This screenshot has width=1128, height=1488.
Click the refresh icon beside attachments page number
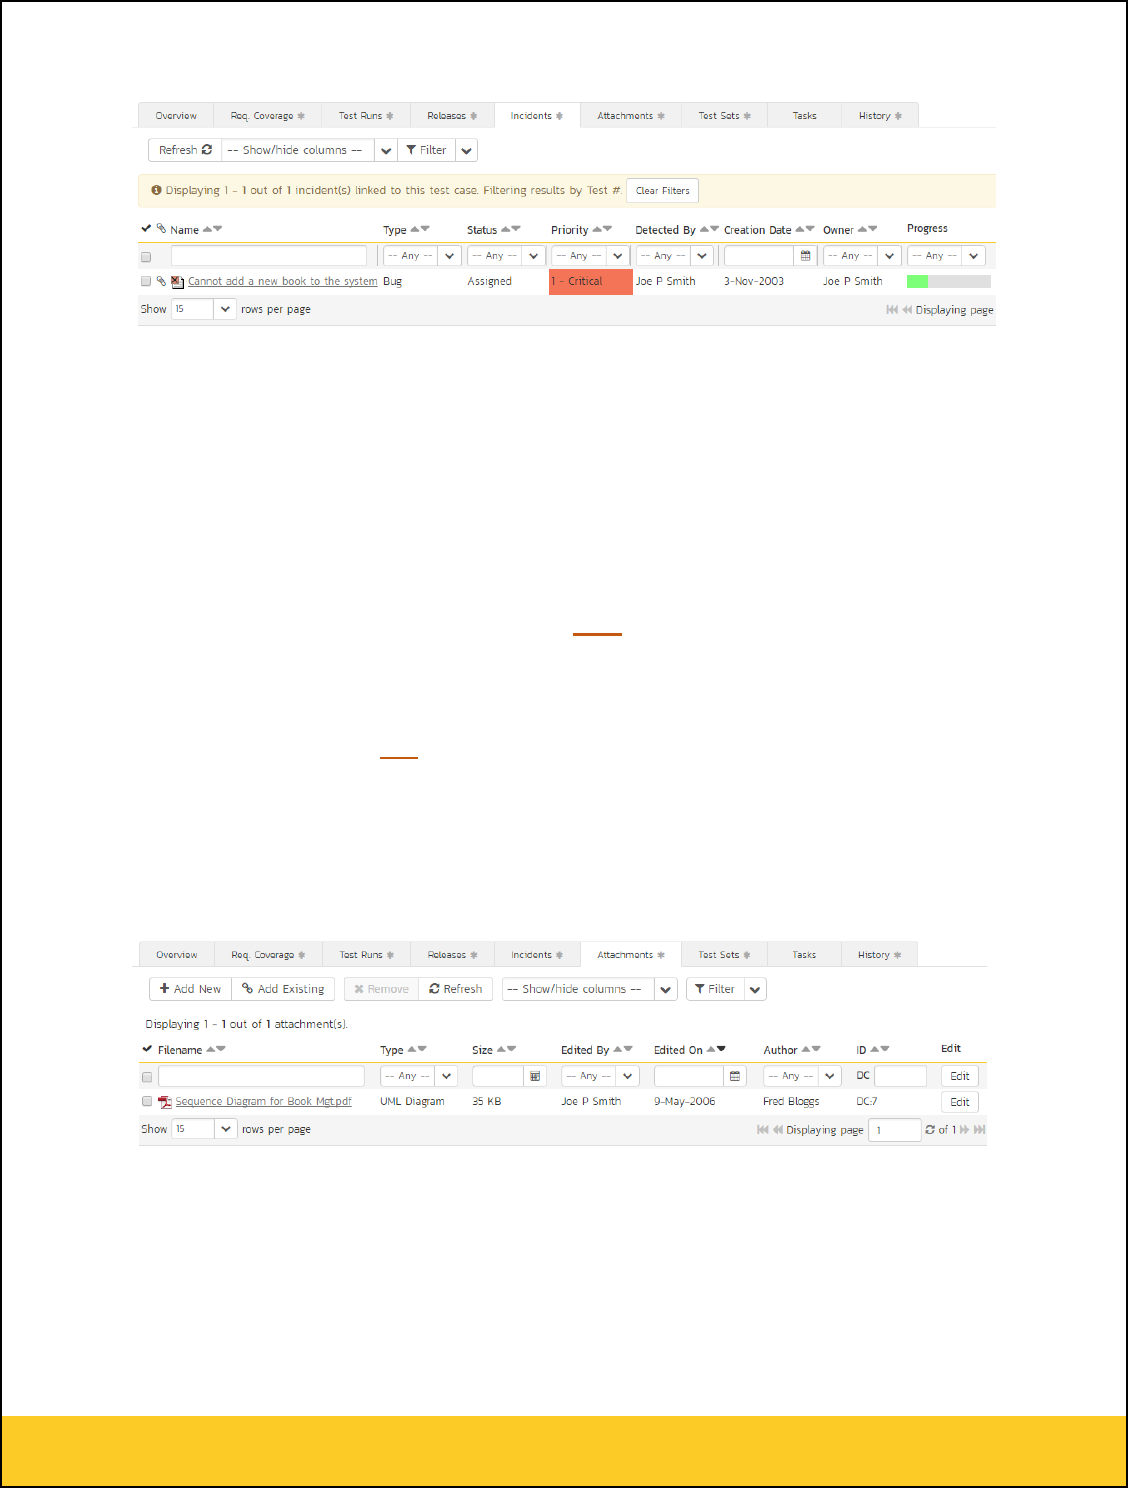[x=930, y=1130]
